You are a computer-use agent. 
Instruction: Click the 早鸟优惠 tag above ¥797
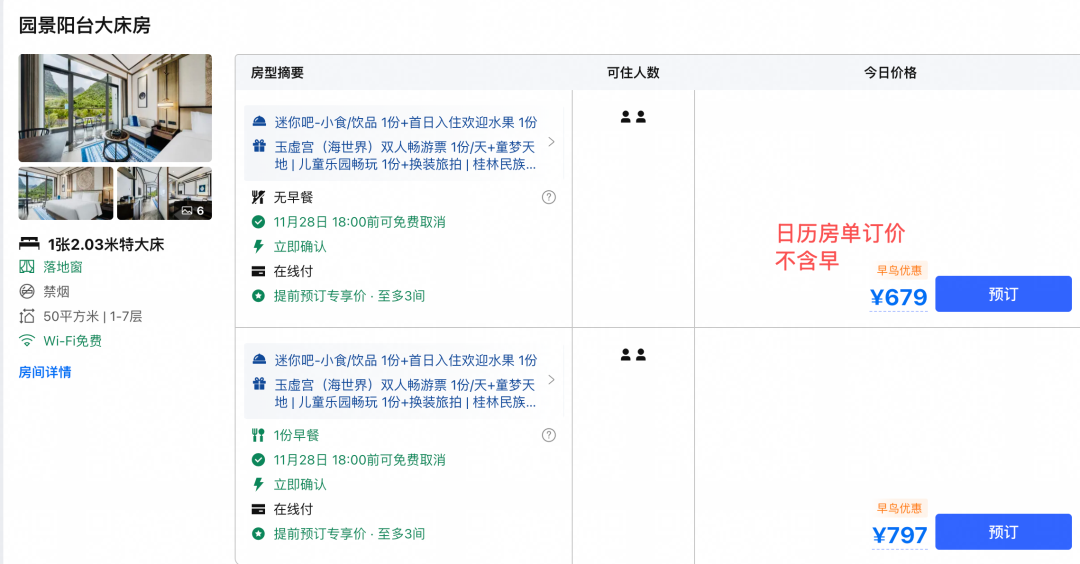click(899, 508)
